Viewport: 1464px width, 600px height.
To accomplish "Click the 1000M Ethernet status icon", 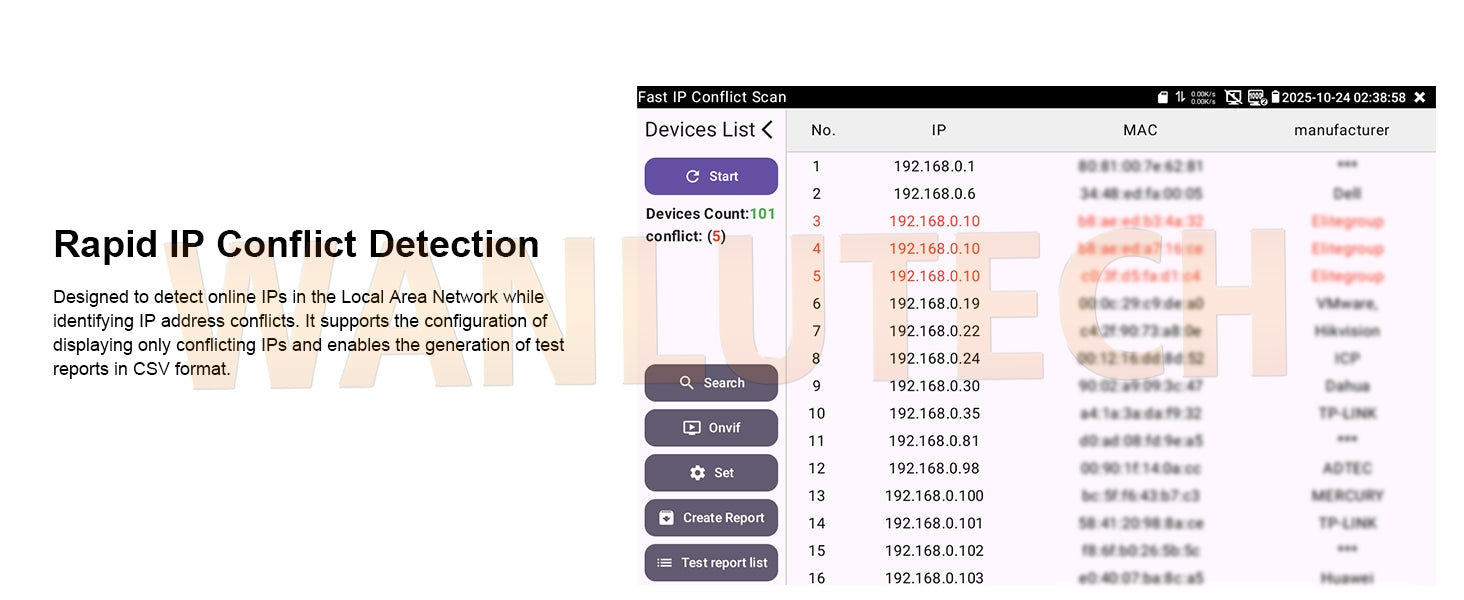I will coord(1254,97).
